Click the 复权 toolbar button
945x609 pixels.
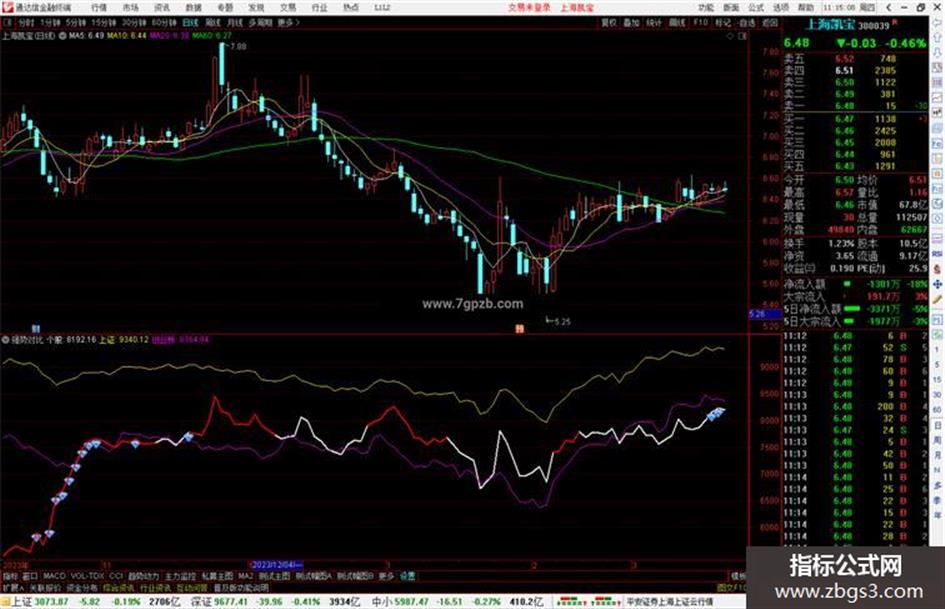609,22
